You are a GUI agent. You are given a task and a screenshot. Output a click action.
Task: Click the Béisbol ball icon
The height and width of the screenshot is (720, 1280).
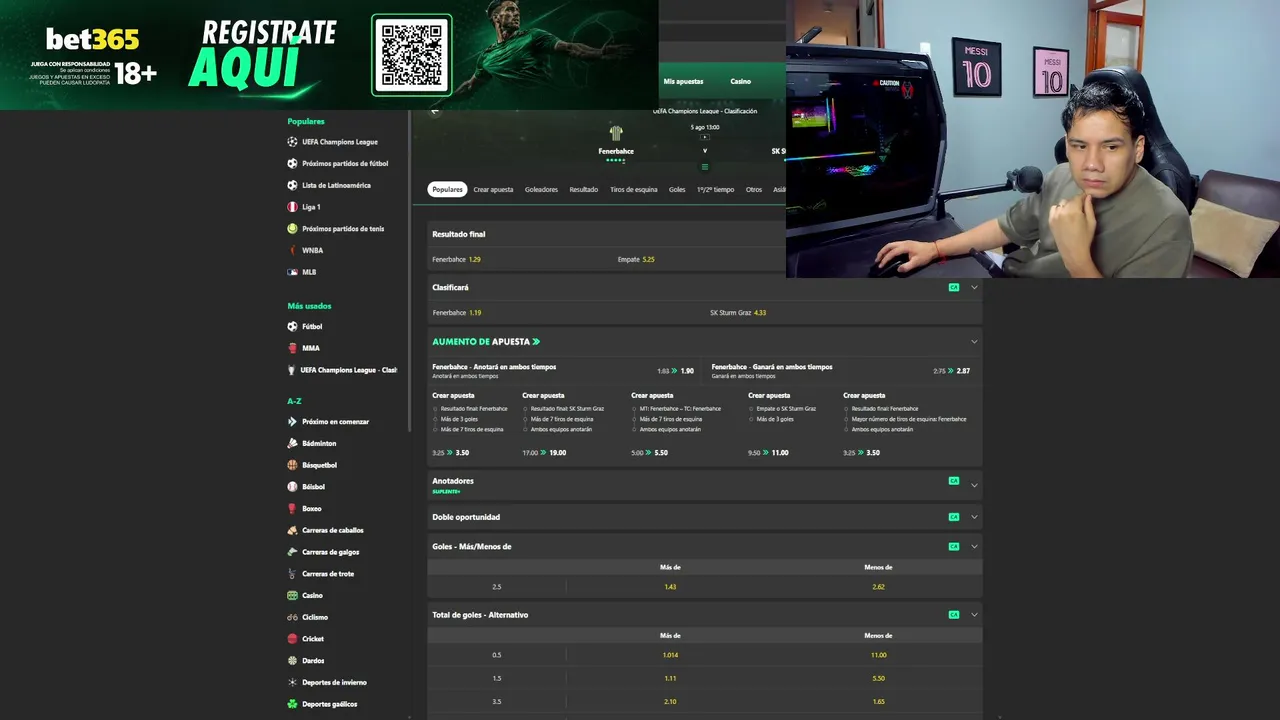(292, 487)
